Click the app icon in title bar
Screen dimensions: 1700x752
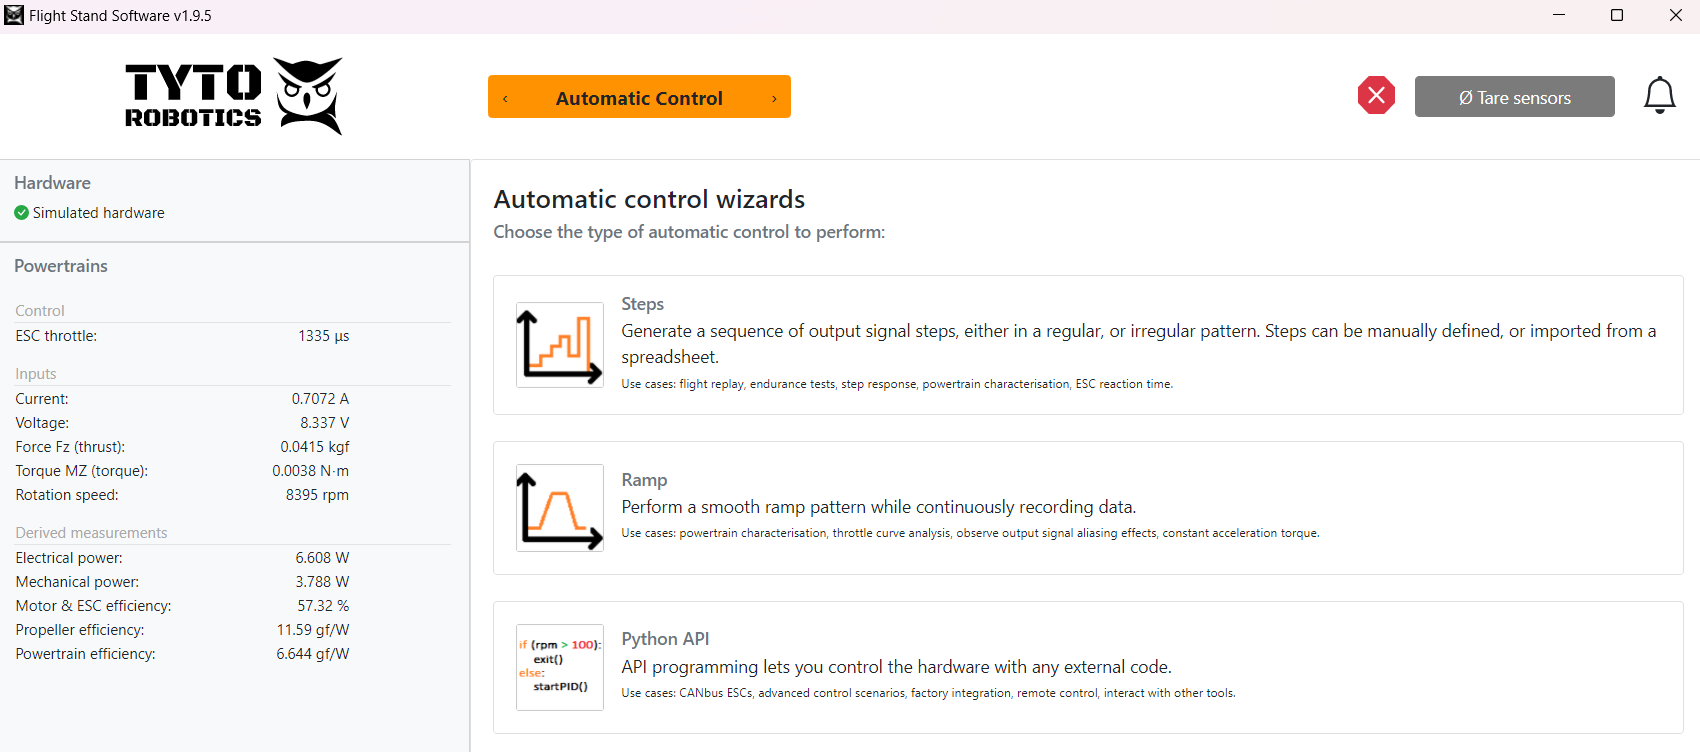click(14, 15)
